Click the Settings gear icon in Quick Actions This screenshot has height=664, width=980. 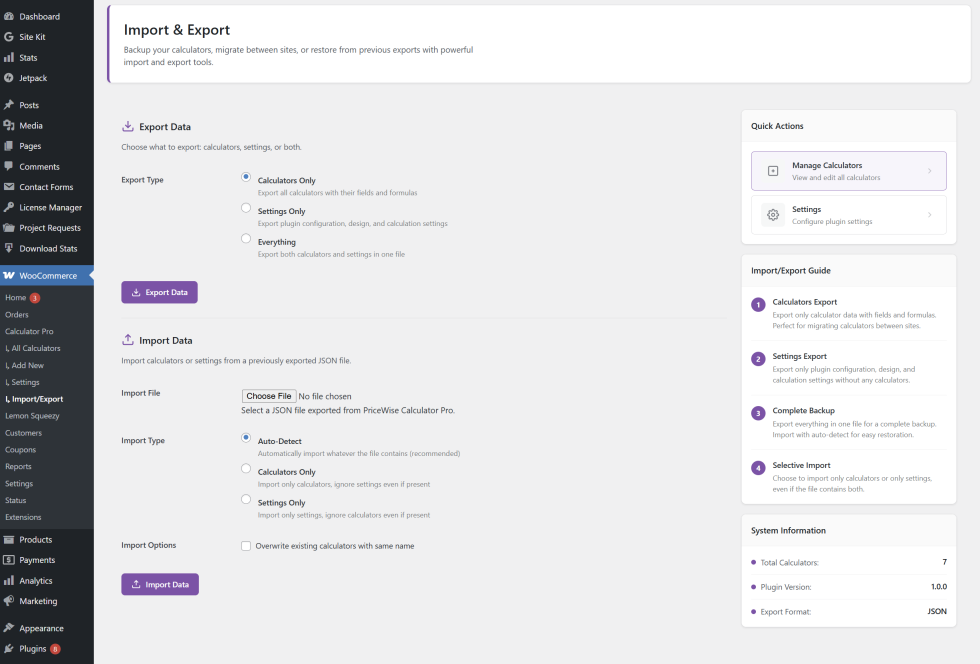(x=772, y=215)
